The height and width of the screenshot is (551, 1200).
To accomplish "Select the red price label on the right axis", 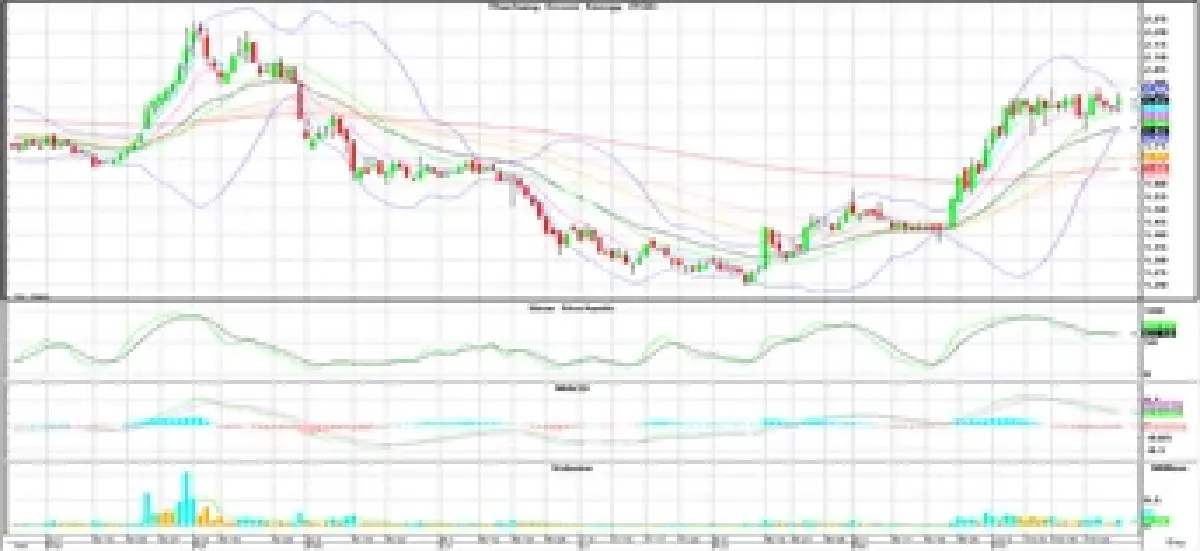I will tap(1156, 169).
